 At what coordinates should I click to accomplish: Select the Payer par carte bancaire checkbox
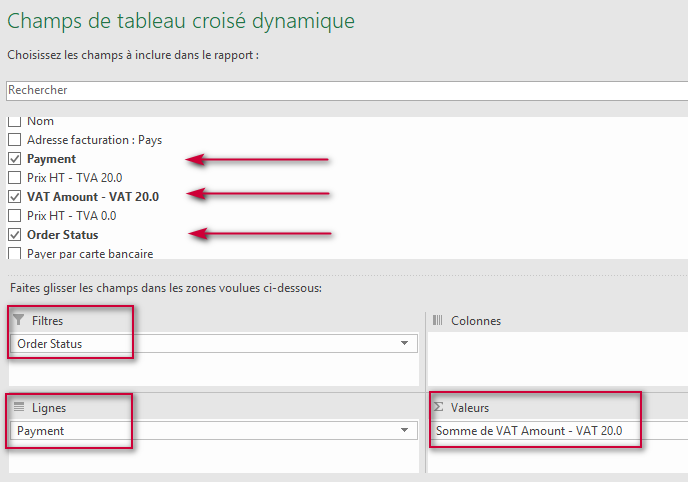[x=15, y=254]
